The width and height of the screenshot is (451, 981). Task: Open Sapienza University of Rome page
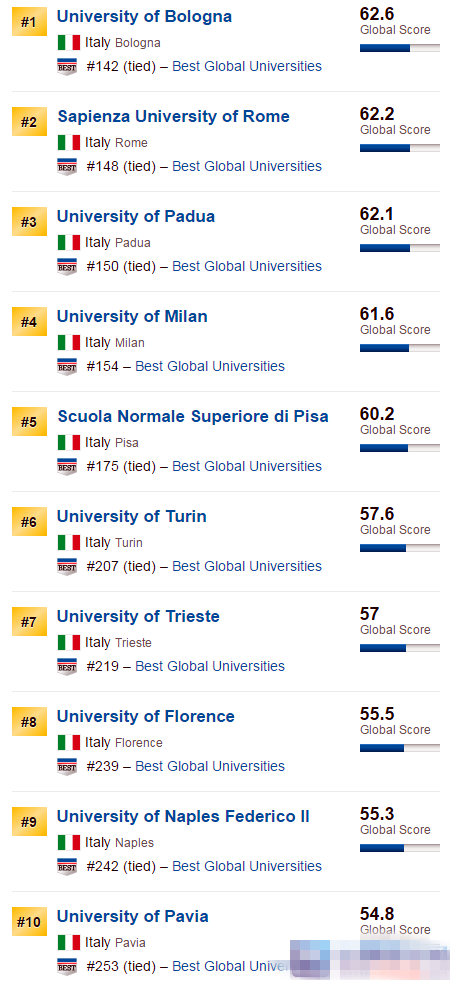[x=174, y=116]
